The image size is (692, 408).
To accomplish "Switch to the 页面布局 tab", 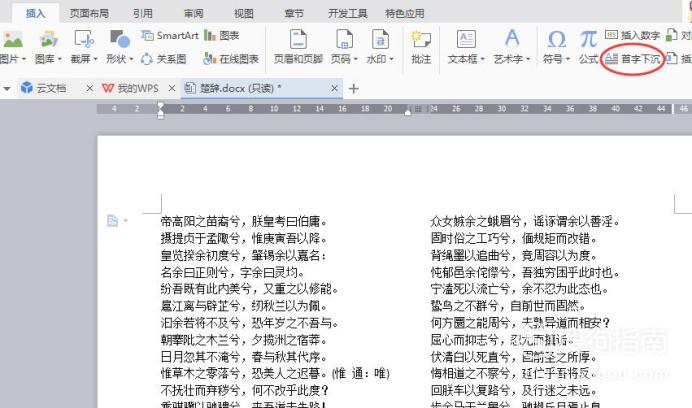I will [89, 14].
